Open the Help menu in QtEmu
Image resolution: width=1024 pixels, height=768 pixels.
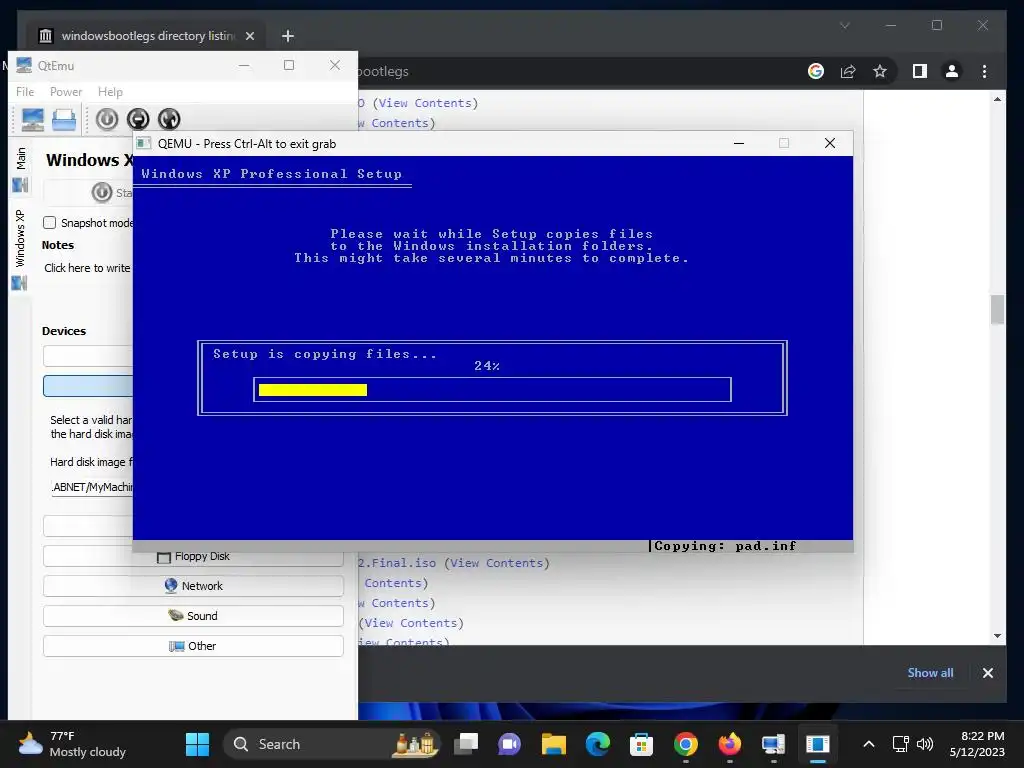pyautogui.click(x=110, y=92)
